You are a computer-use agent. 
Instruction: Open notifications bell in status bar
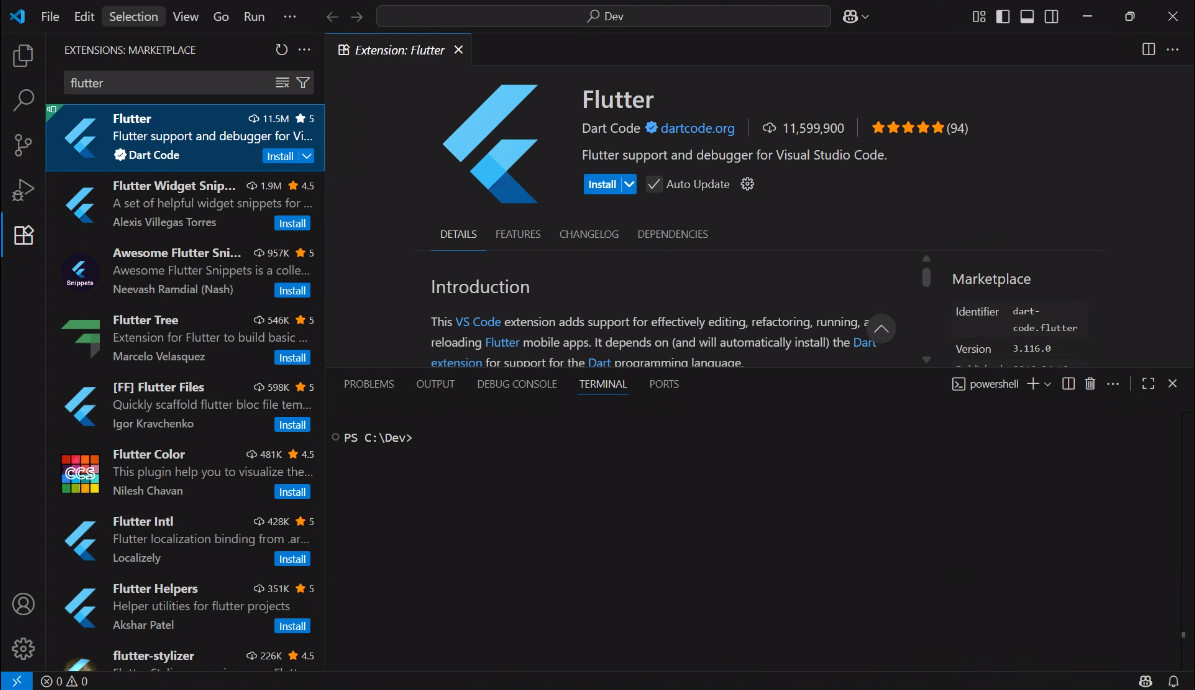tap(1174, 681)
